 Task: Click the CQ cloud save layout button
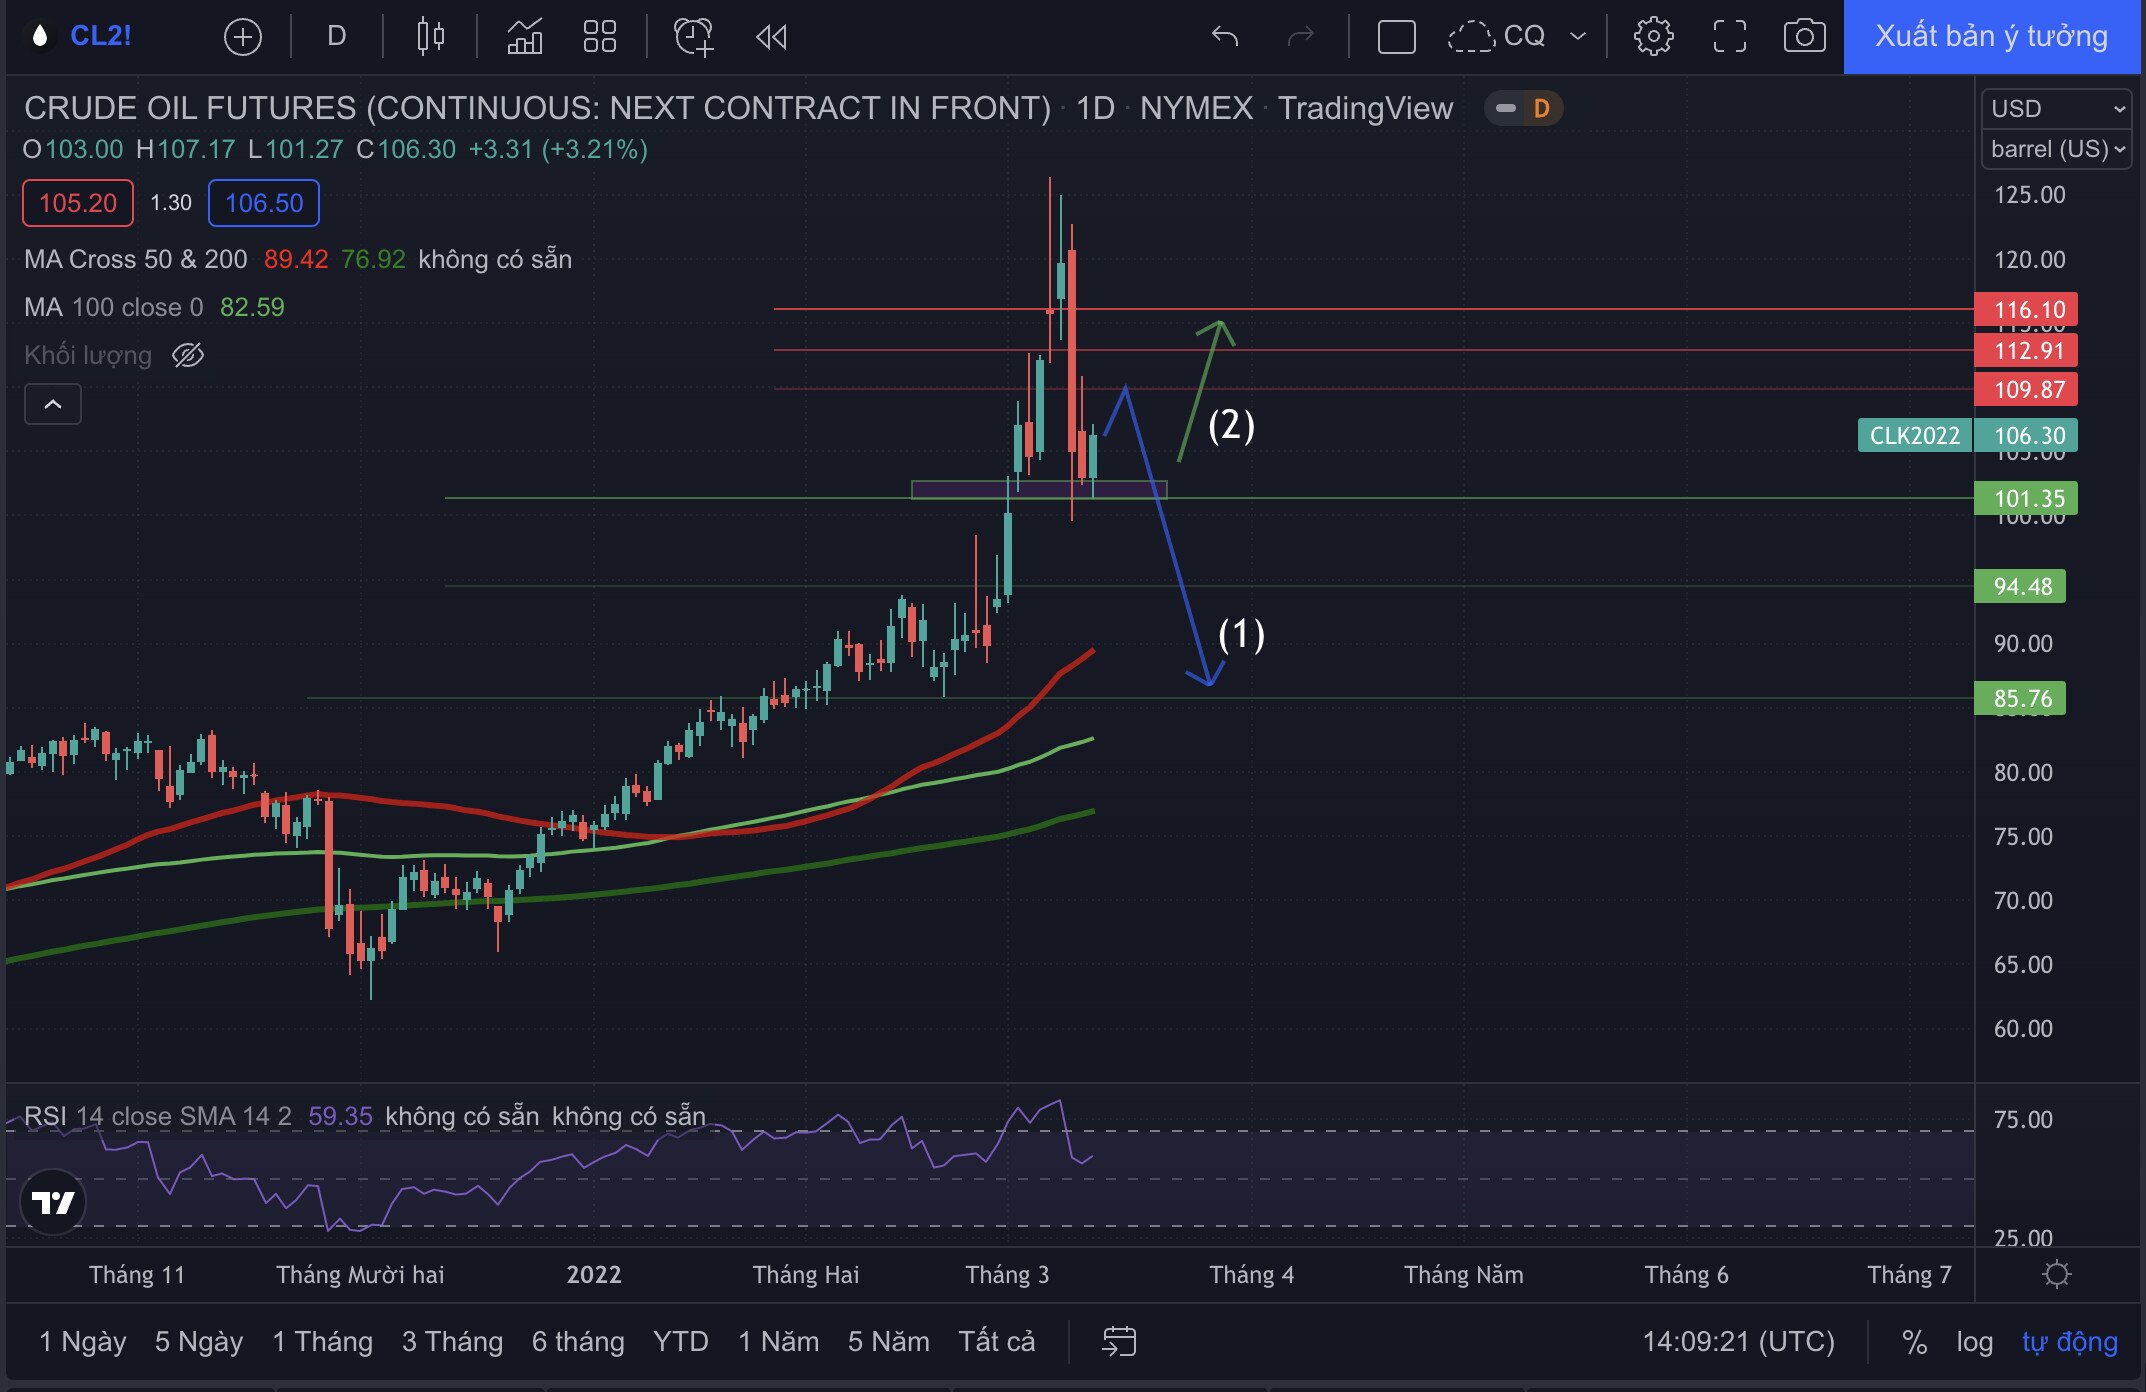[x=1497, y=37]
